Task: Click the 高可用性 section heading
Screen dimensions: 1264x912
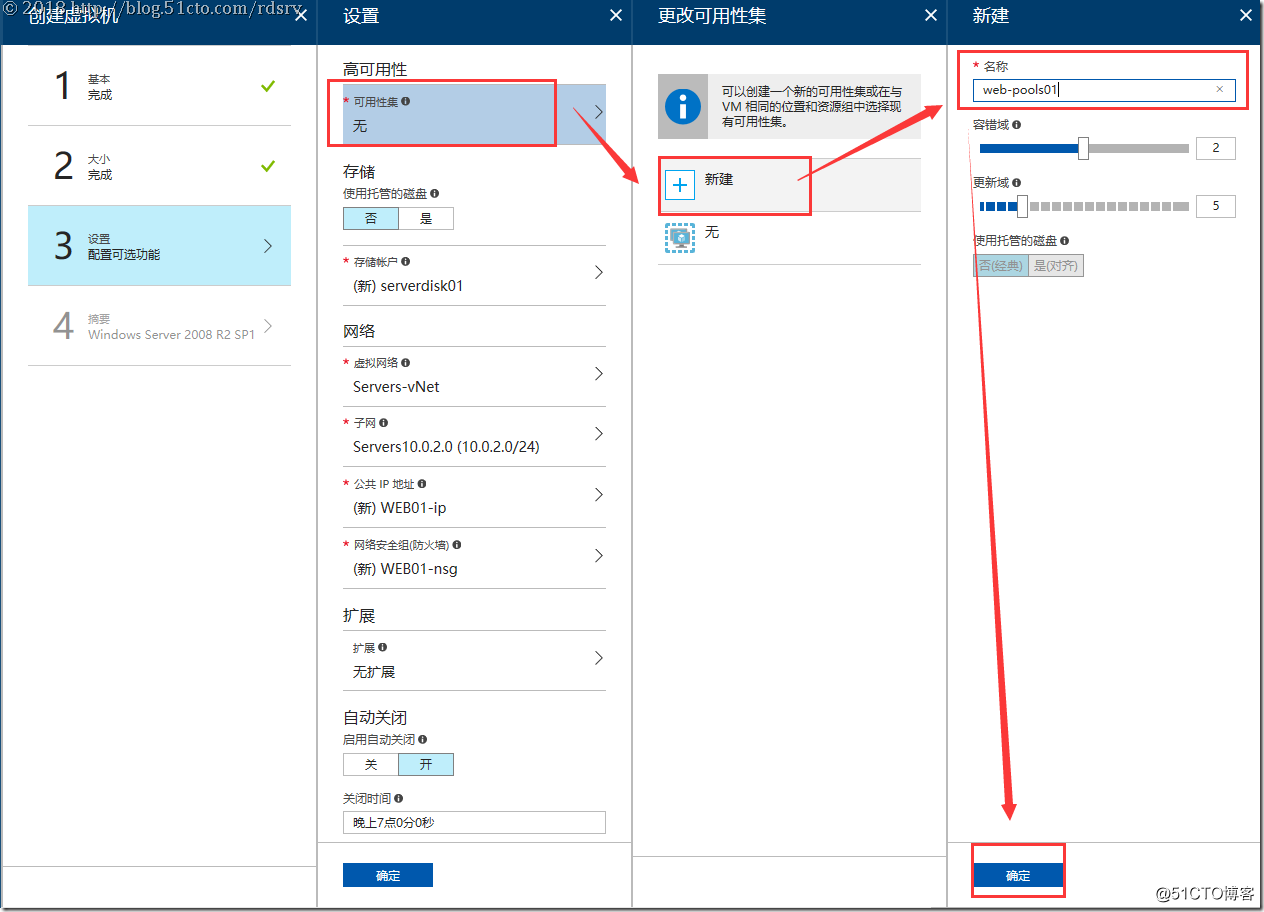Action: pyautogui.click(x=375, y=70)
